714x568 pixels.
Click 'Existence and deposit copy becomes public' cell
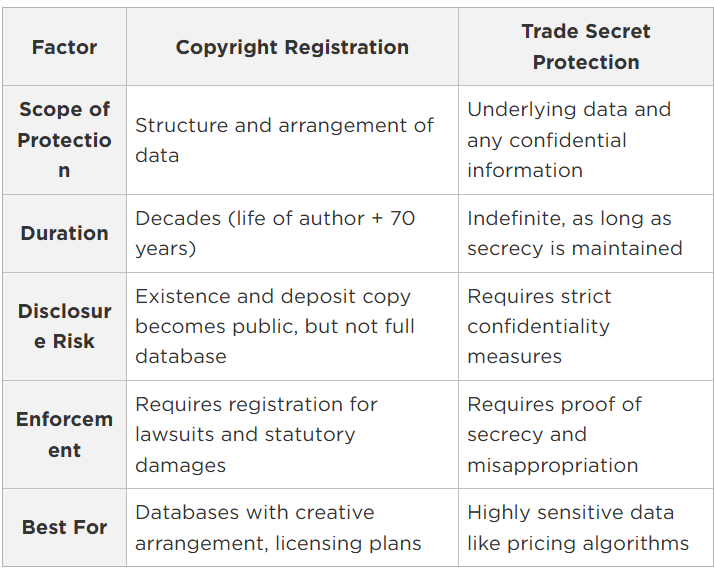275,326
